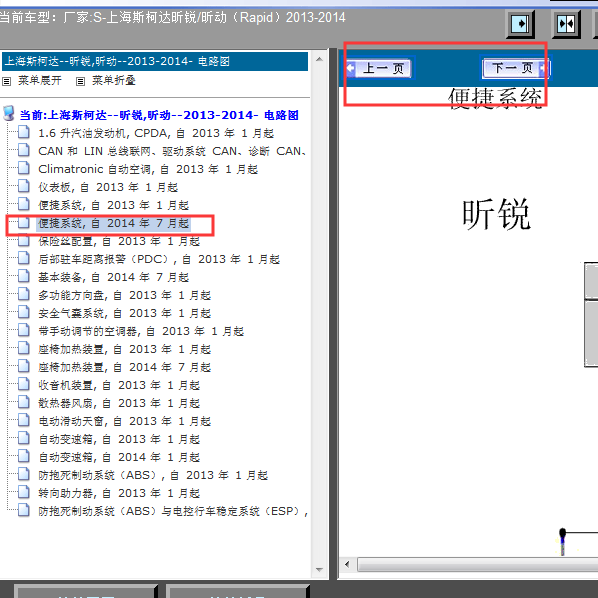Click the collapse-both-arrows panel icon in top toolbar
This screenshot has width=598, height=598.
566,24
